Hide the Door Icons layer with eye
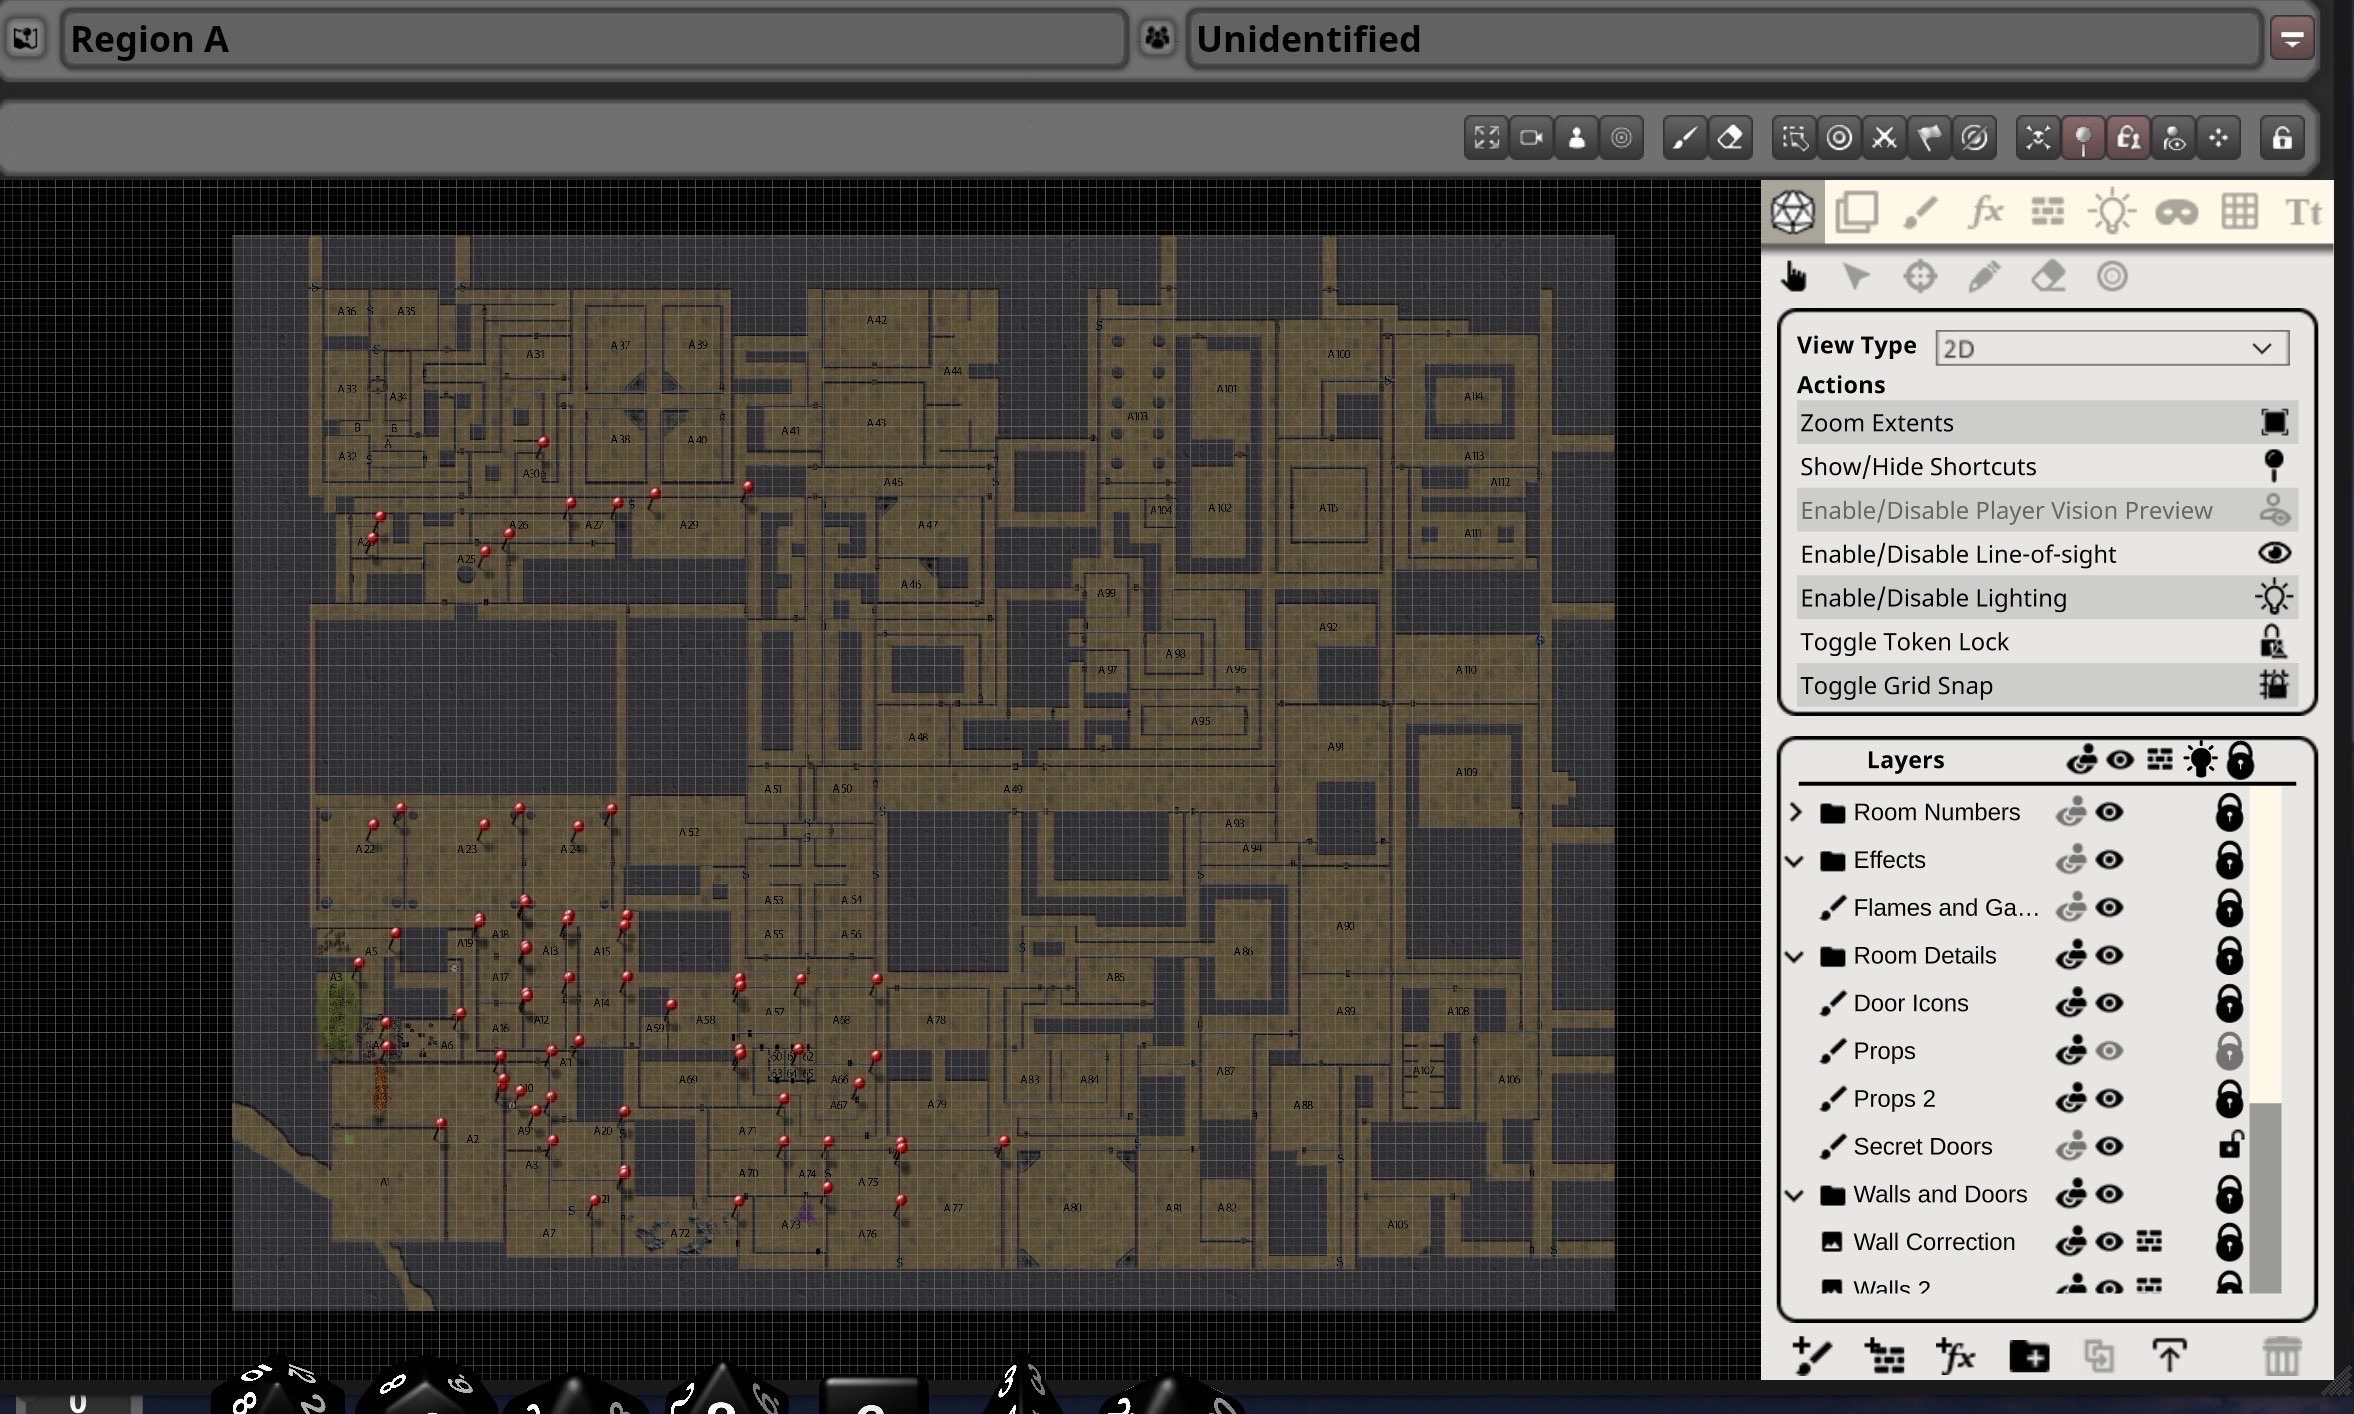This screenshot has width=2354, height=1414. pos(2110,1003)
